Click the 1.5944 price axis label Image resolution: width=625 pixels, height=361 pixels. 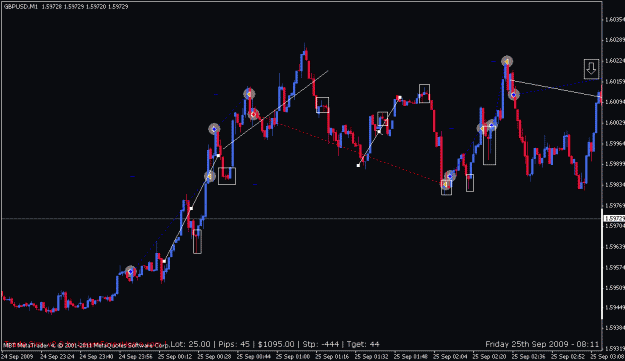(x=615, y=307)
